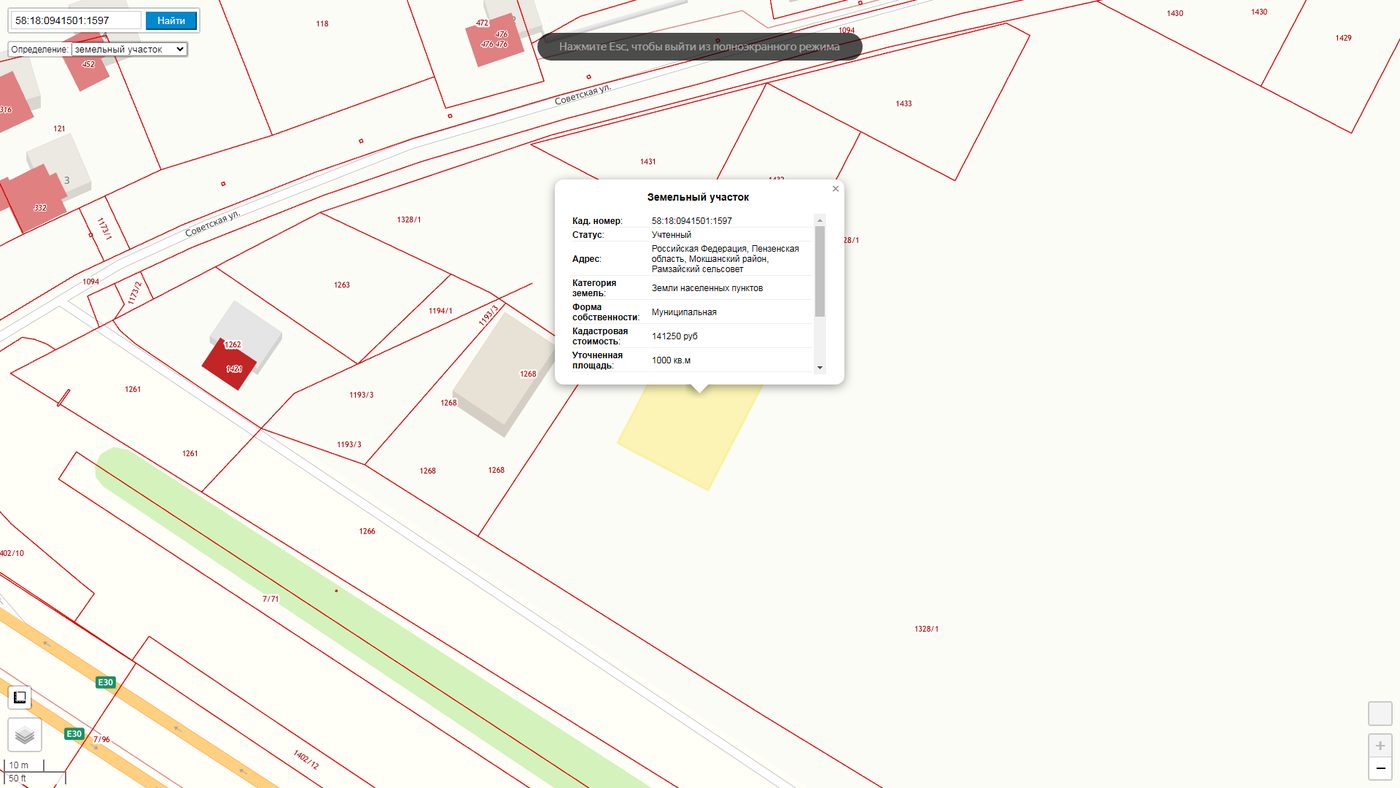
Task: Click the Категория земель: field label
Action: pos(594,288)
